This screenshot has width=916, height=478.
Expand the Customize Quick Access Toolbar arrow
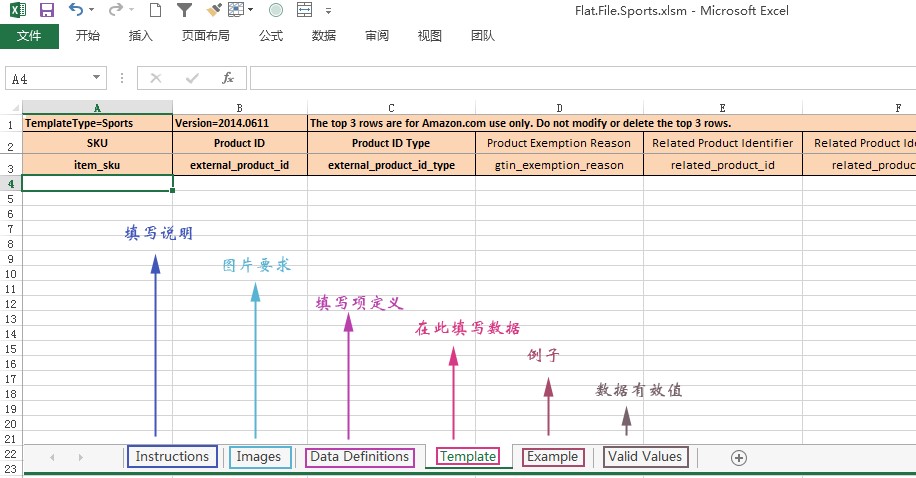(x=329, y=11)
